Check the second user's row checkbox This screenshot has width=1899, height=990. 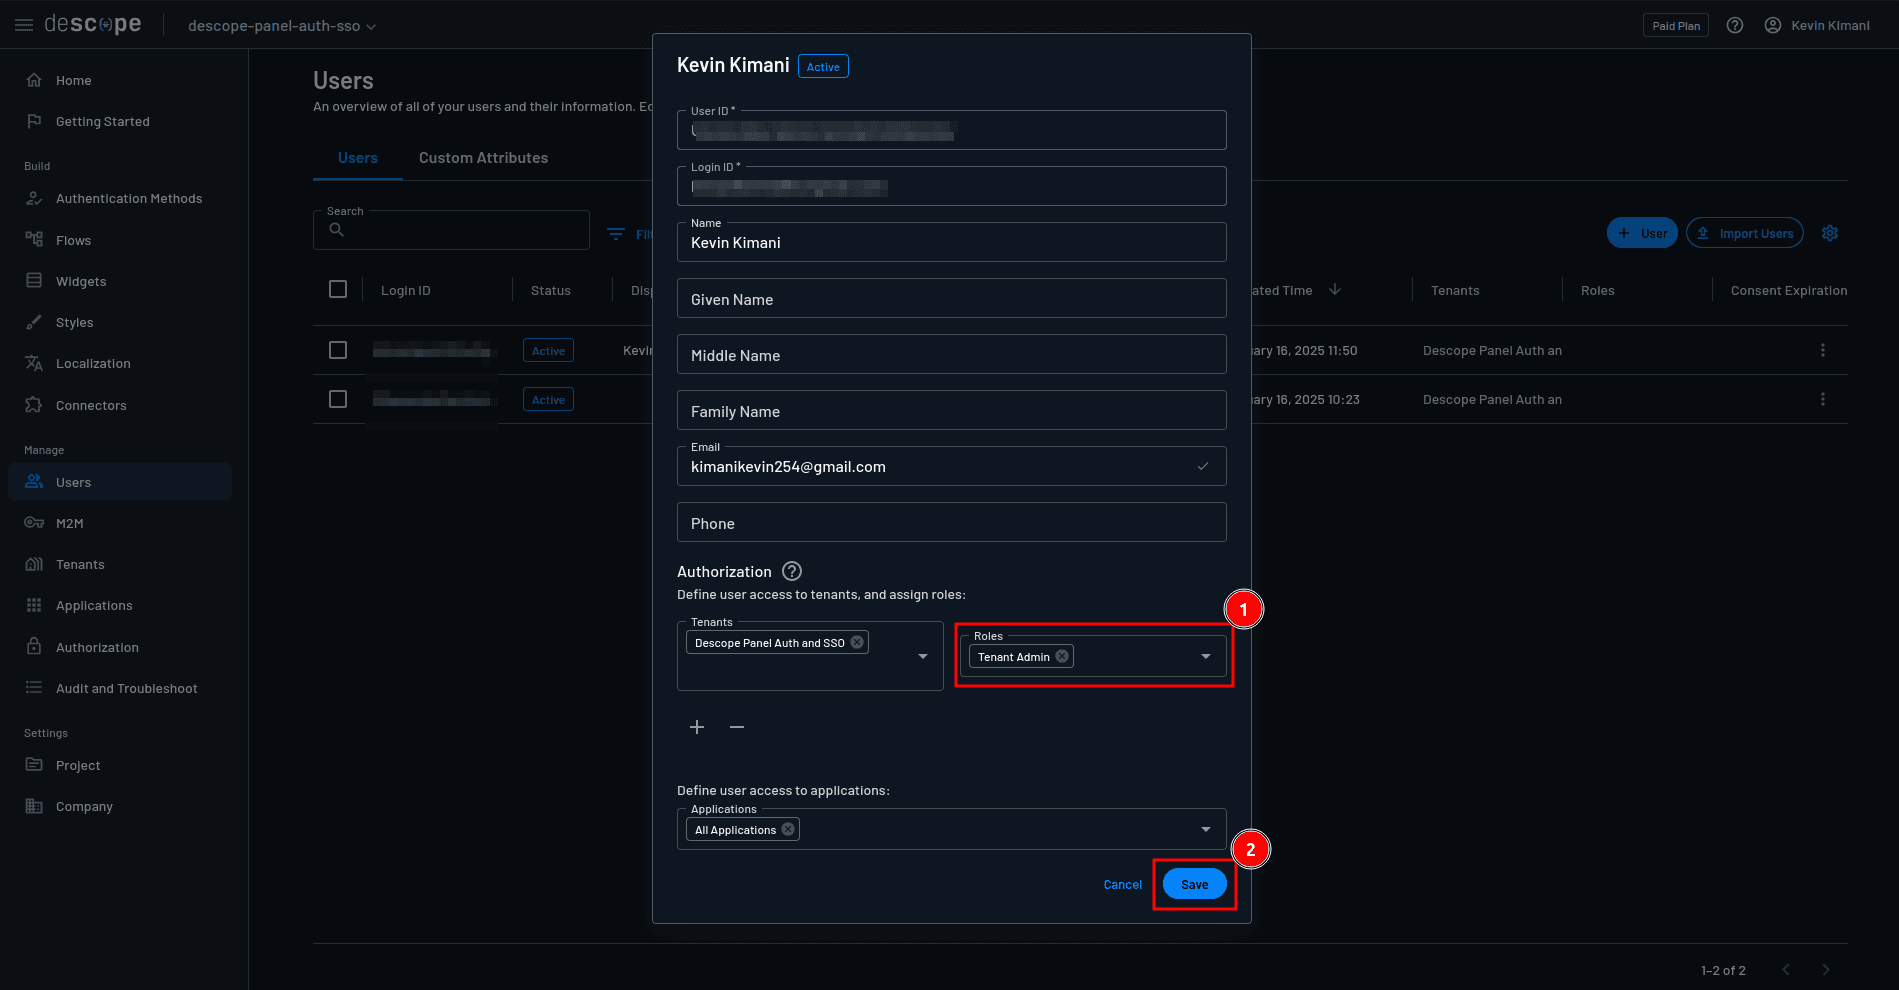coord(338,398)
